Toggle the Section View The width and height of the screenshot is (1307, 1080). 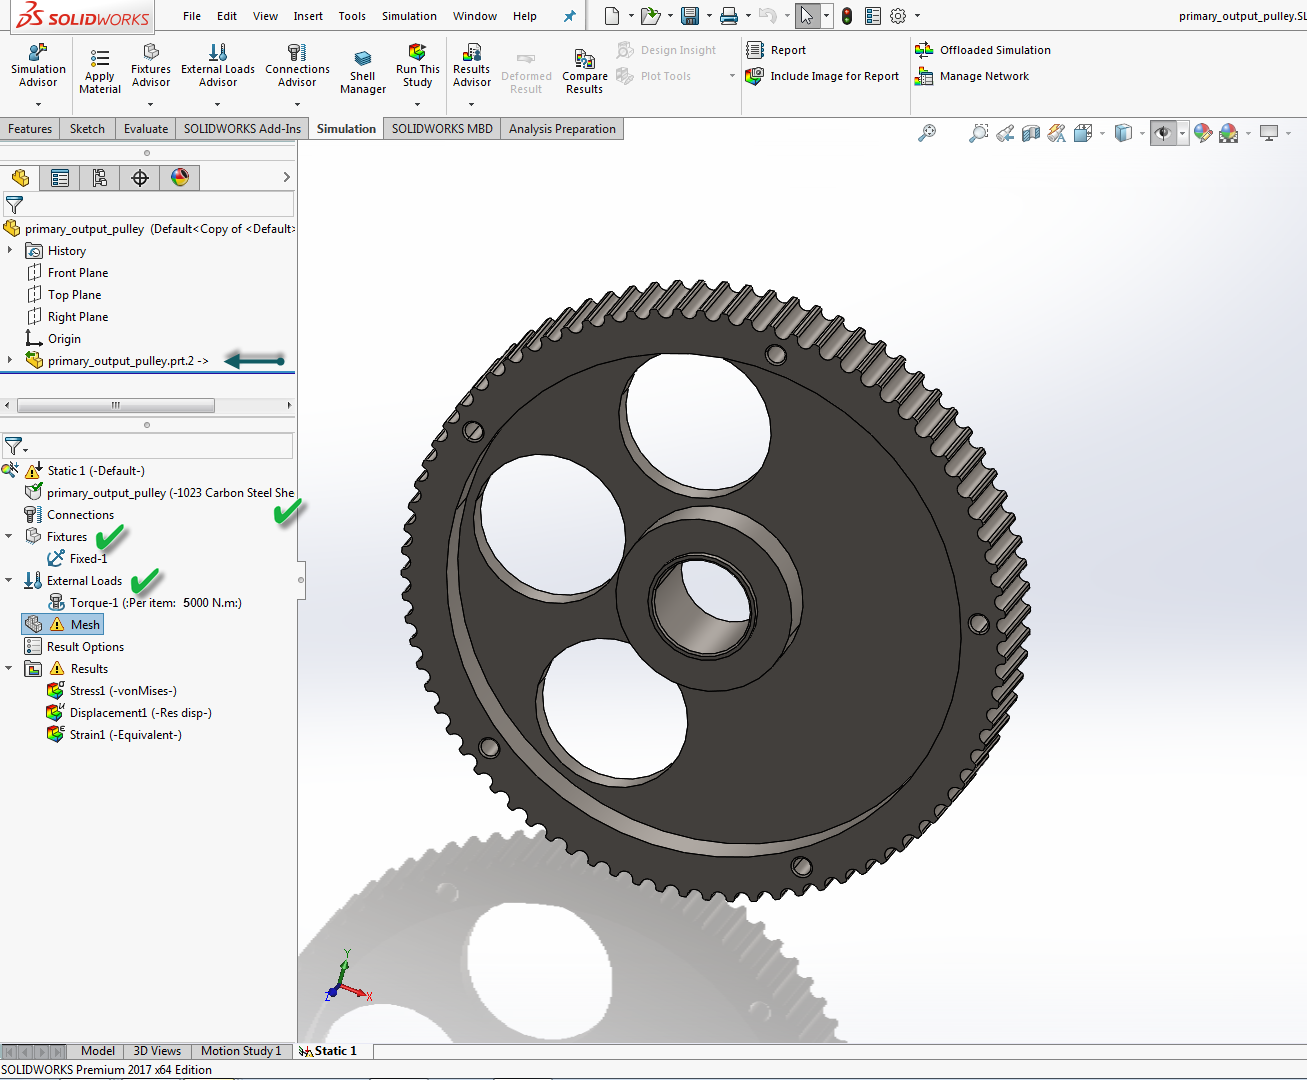click(1031, 133)
